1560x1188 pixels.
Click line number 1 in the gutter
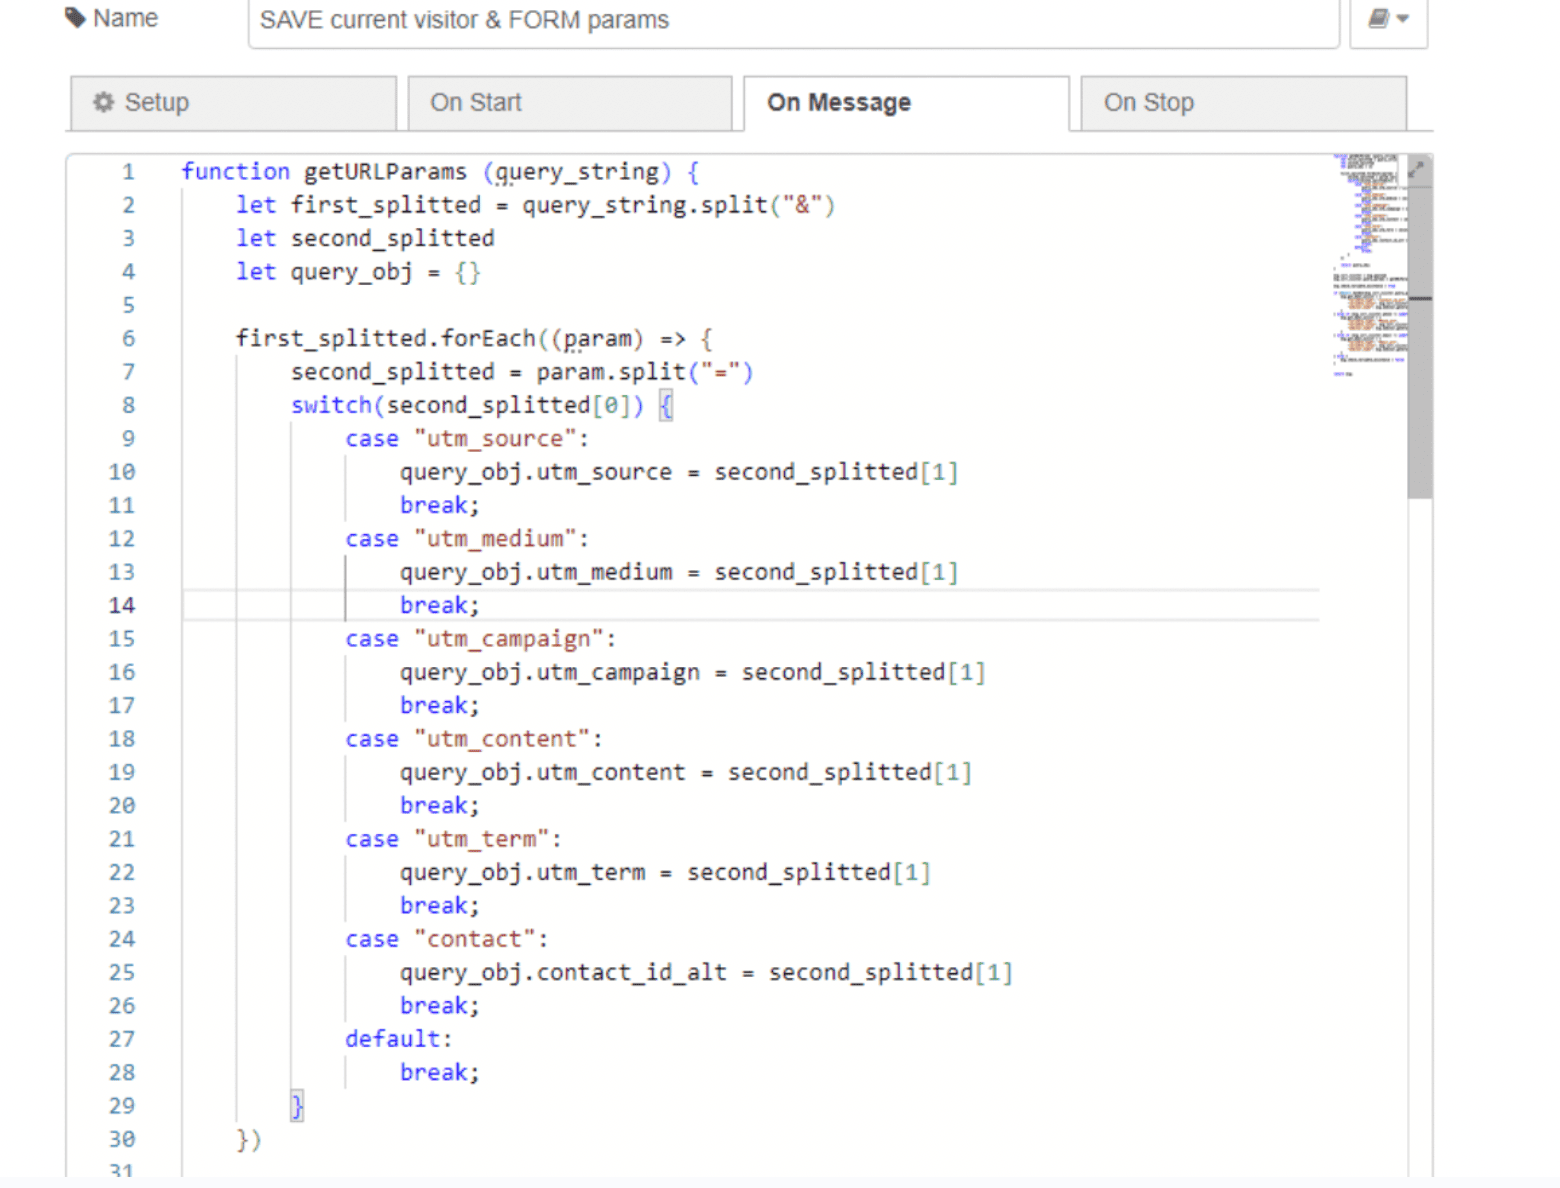point(128,172)
